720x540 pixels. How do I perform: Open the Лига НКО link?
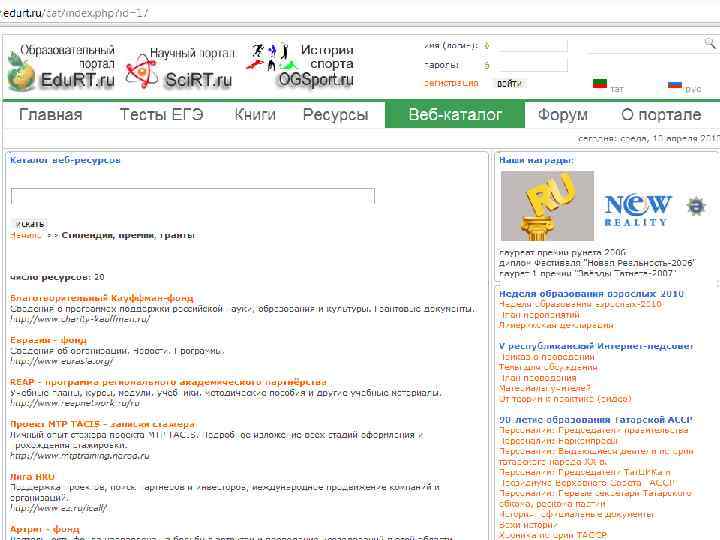32,477
